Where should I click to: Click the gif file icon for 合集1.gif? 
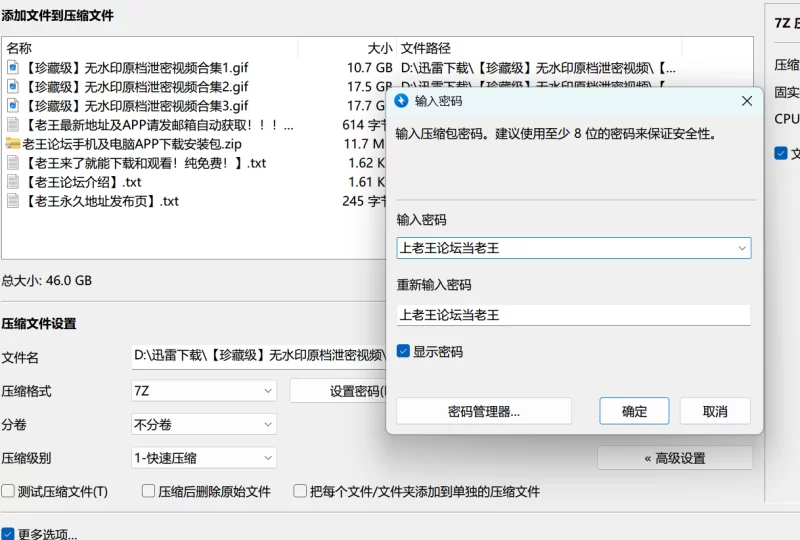[13, 67]
